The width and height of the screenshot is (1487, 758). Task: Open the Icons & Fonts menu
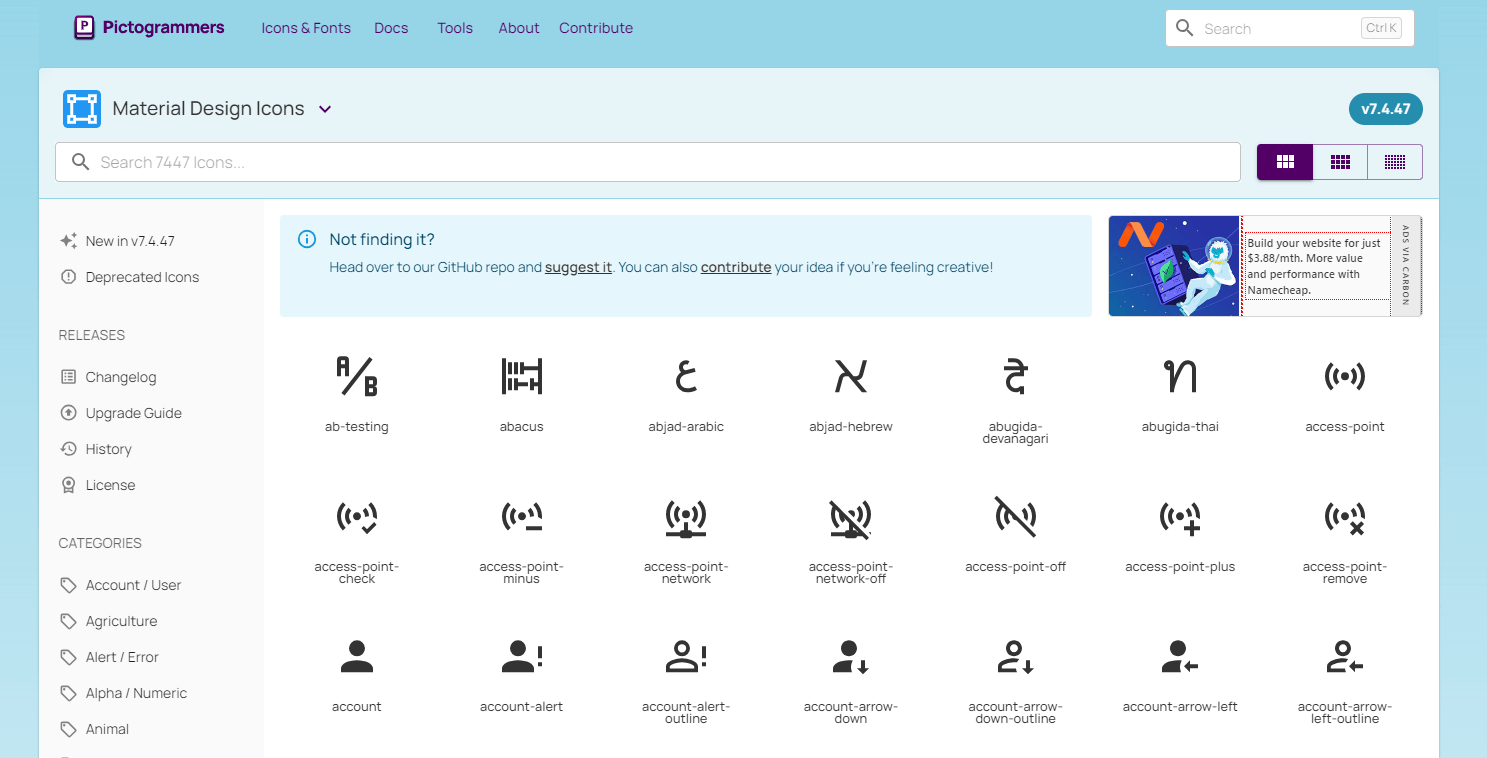(x=306, y=28)
